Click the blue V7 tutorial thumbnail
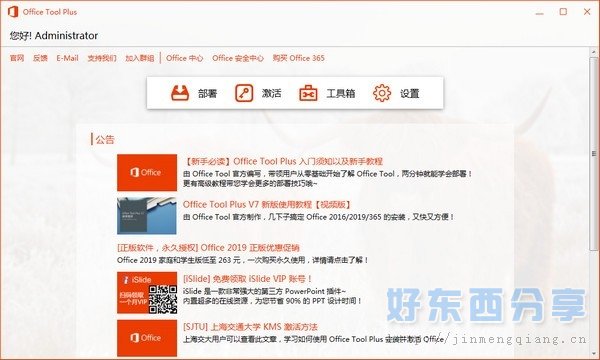The width and height of the screenshot is (600, 360). 147,216
